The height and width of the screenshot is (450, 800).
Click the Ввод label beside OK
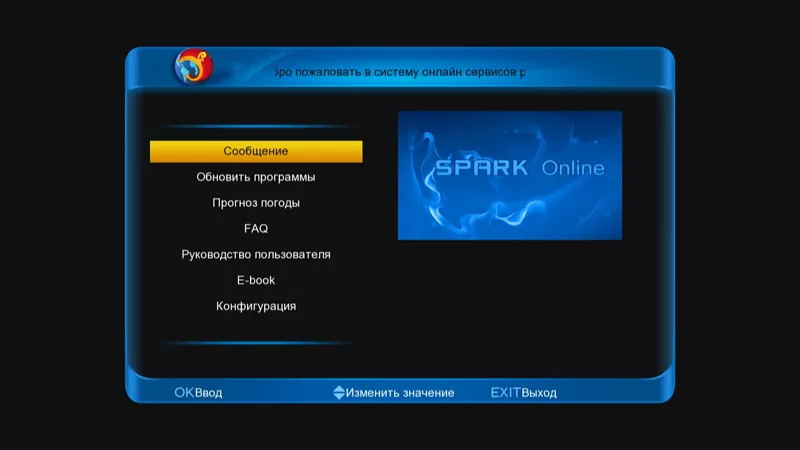coord(209,393)
